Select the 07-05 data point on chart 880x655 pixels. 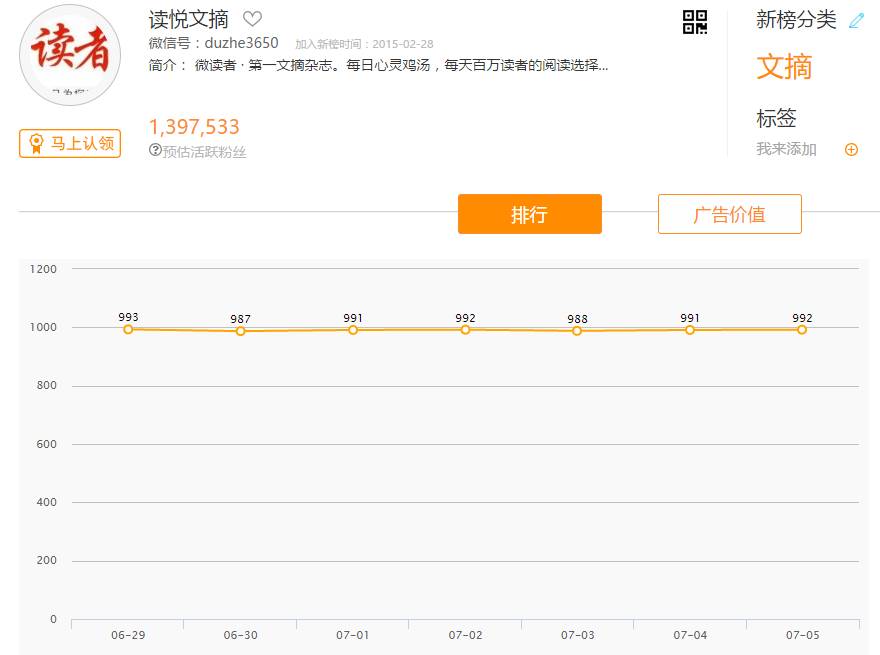(802, 329)
